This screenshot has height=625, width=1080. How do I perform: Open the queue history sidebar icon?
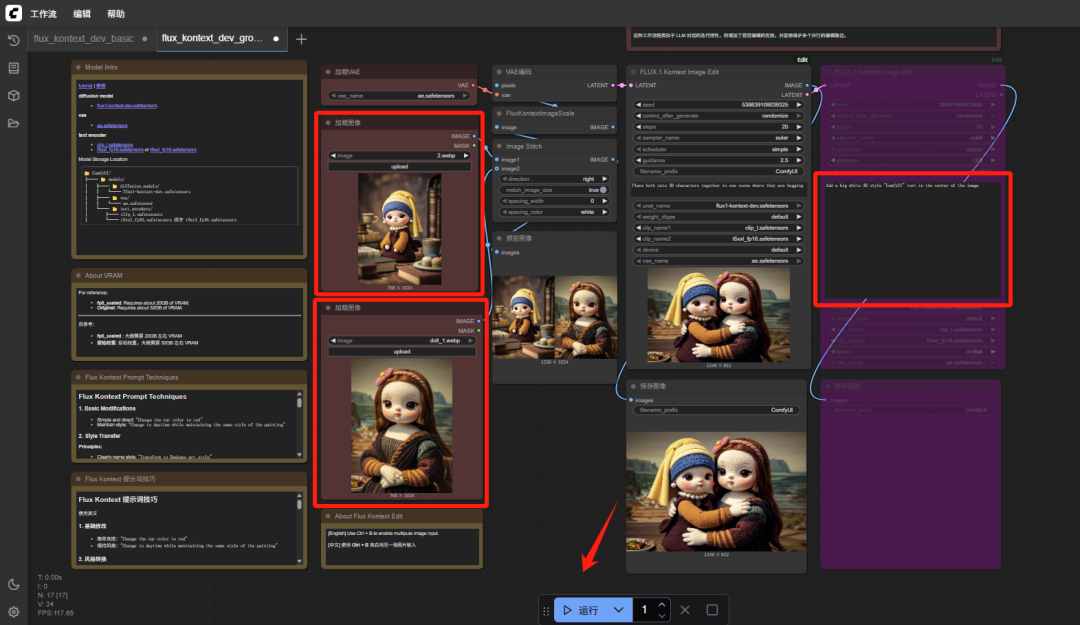point(14,40)
